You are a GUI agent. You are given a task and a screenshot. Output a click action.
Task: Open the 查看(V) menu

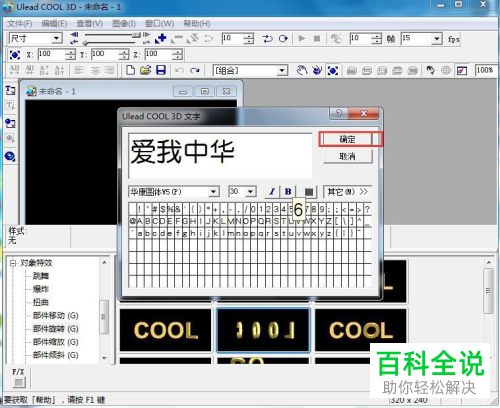(89, 24)
